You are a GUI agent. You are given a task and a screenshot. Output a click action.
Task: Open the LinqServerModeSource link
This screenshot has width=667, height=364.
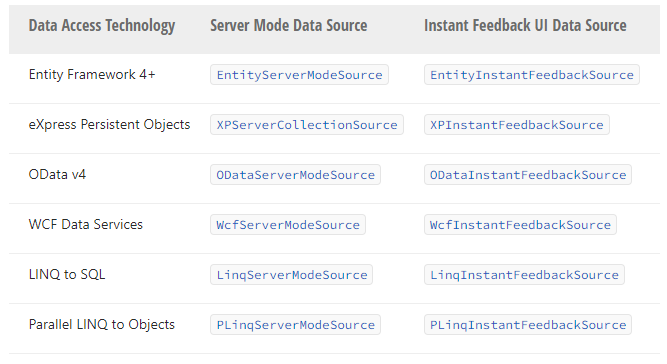(x=292, y=275)
